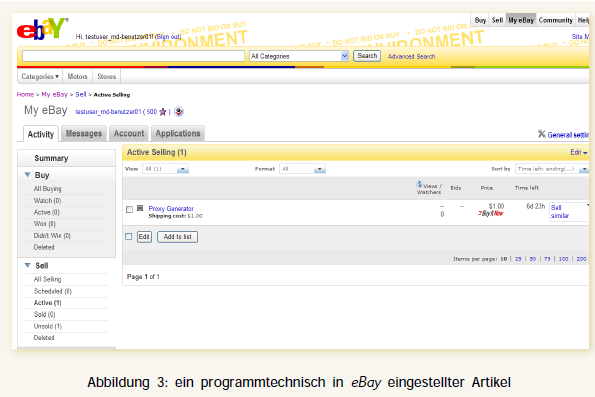Switch to the Messages tab

[83, 133]
